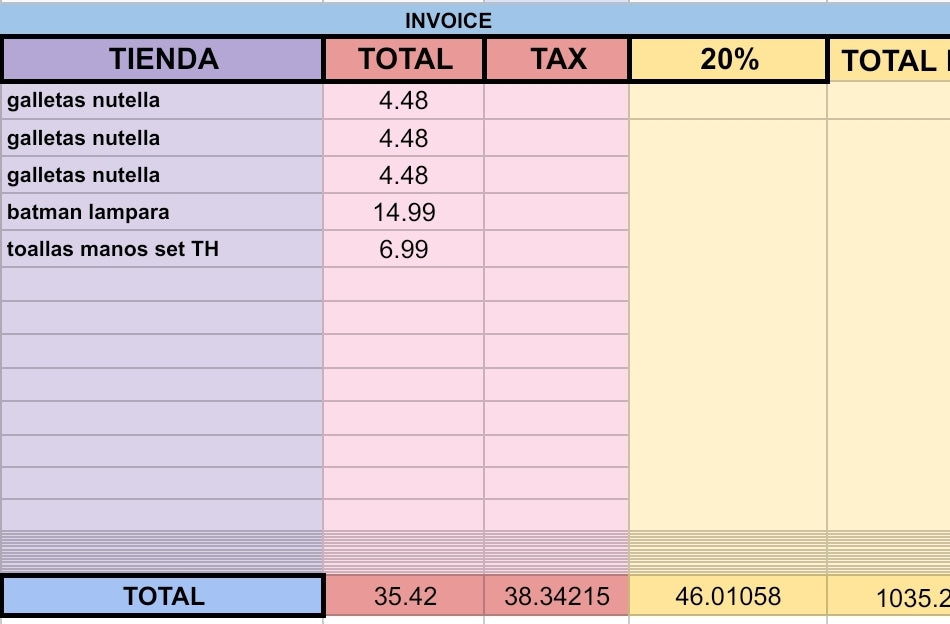This screenshot has height=624, width=950.
Task: Select the 35.42 sum cell
Action: (405, 596)
